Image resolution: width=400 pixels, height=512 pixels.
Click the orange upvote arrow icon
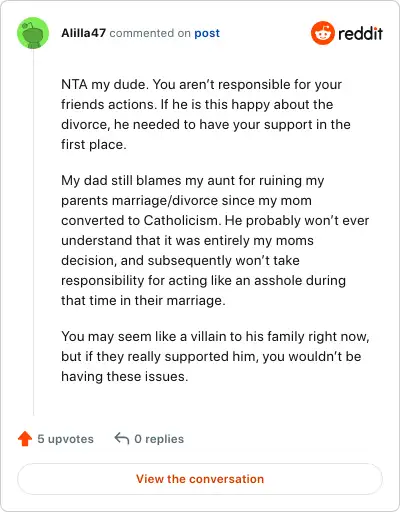click(x=25, y=439)
